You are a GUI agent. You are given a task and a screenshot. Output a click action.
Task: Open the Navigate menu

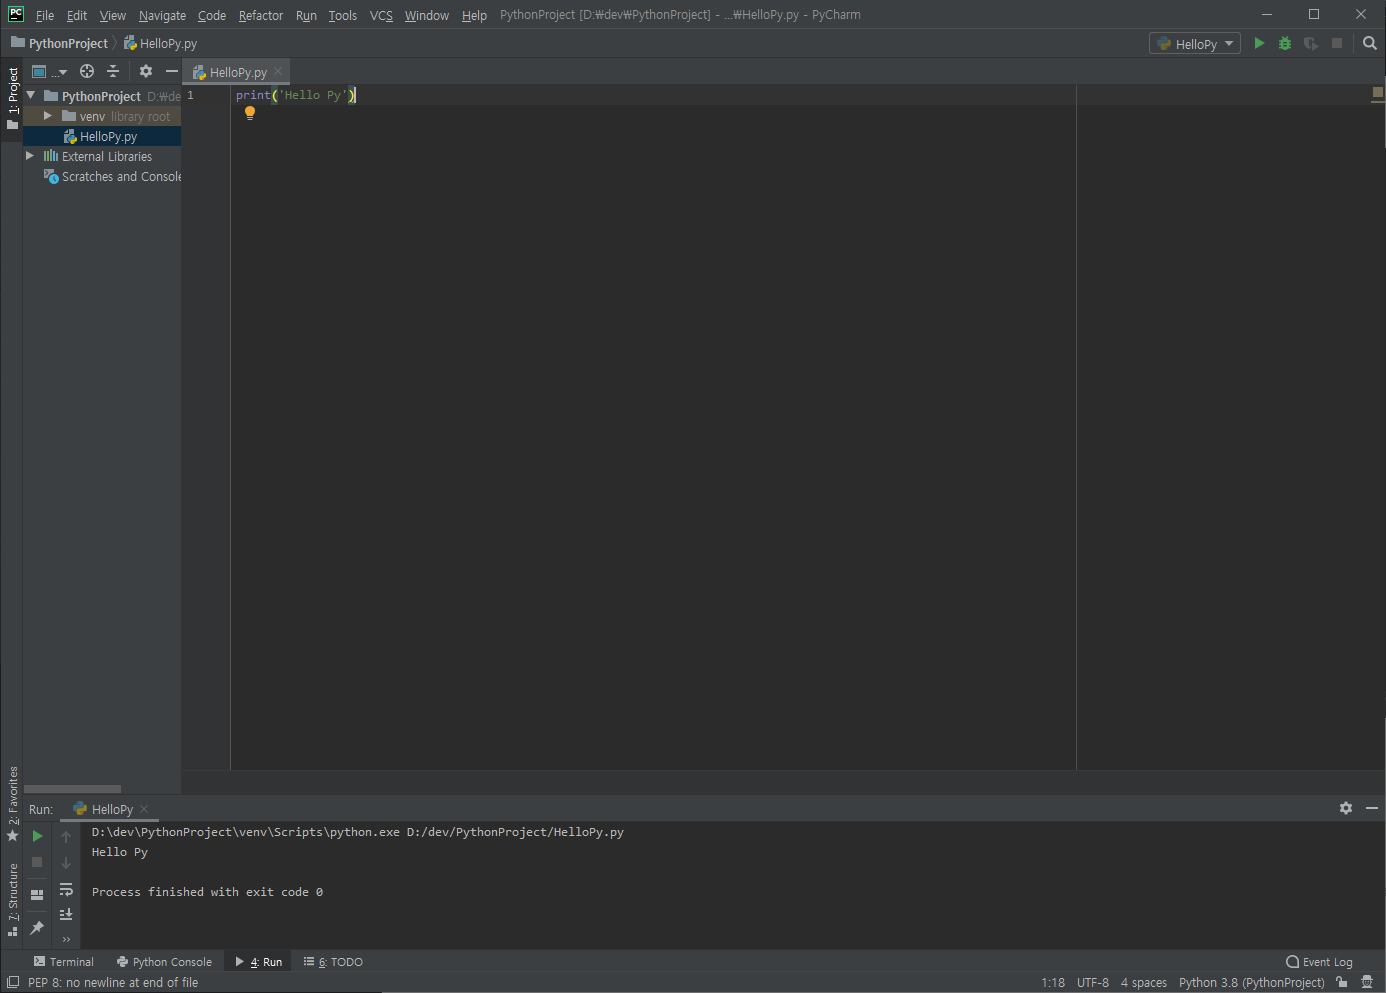(x=162, y=15)
